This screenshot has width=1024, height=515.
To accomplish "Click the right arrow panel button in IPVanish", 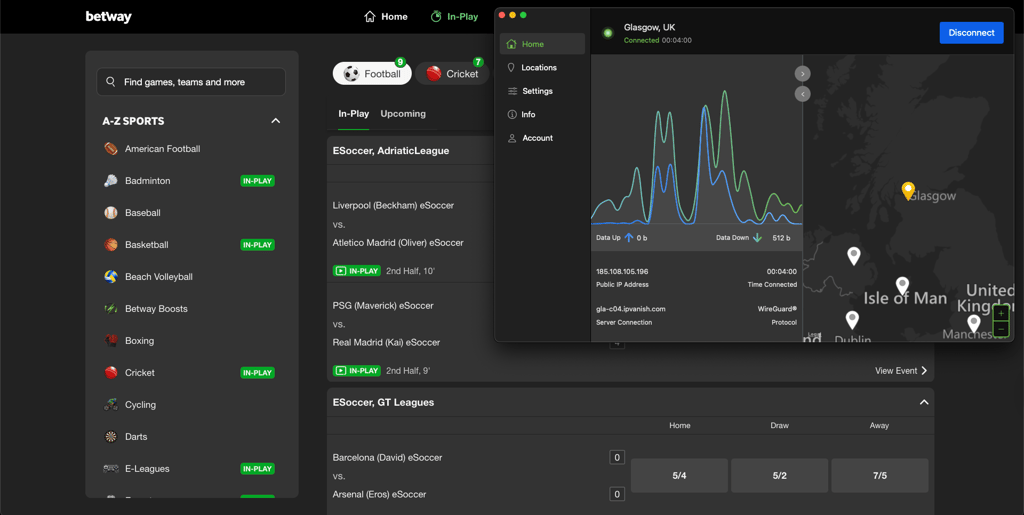I will 803,74.
